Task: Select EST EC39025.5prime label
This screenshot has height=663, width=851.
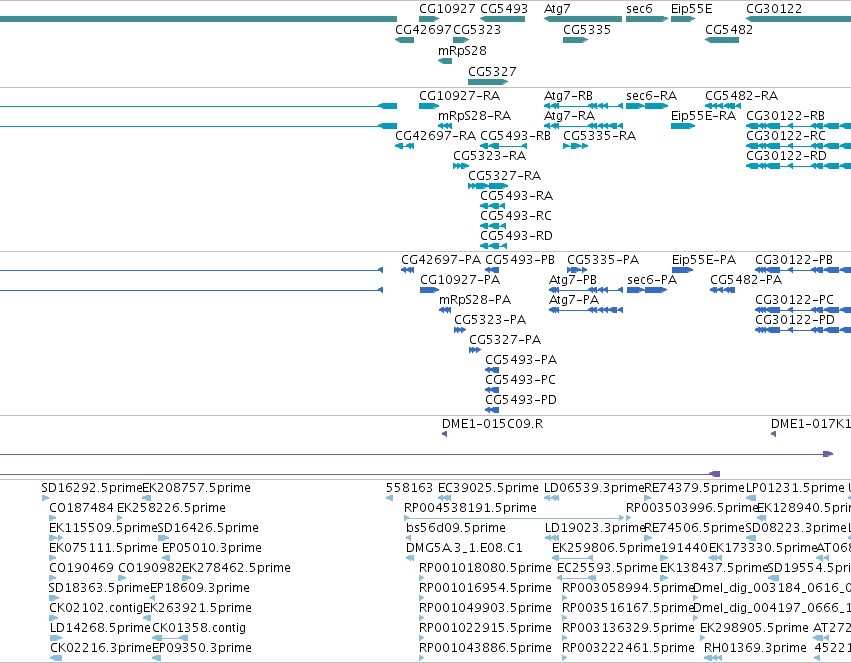Action: [x=488, y=488]
